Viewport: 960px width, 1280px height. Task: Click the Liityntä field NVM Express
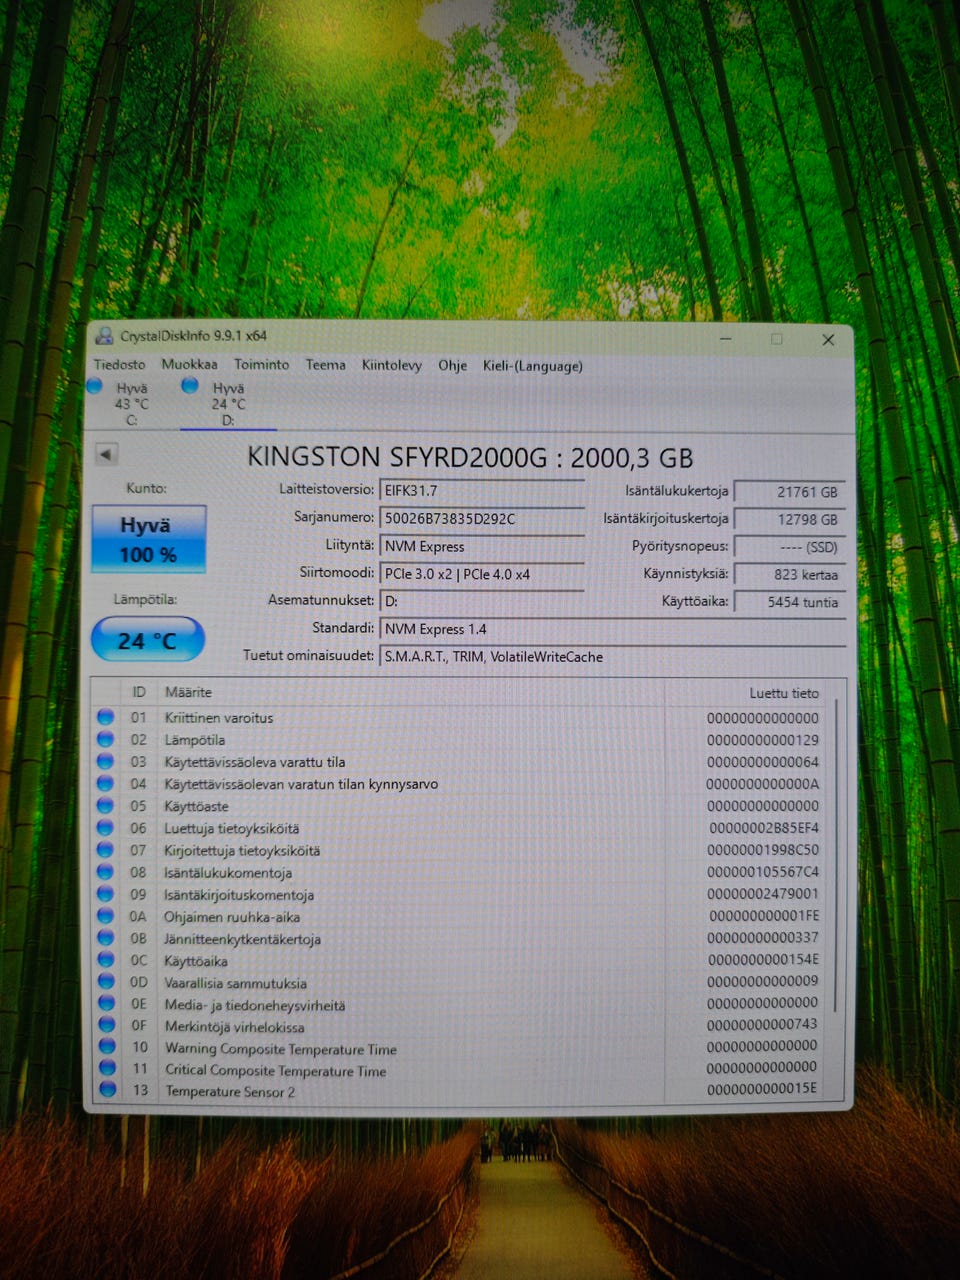coord(482,547)
